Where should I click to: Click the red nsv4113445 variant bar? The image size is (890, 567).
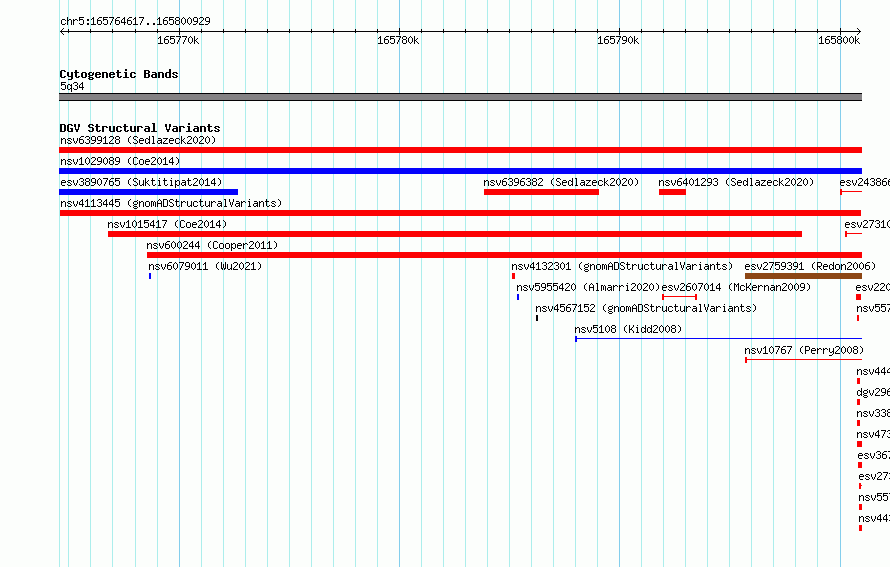coord(460,213)
